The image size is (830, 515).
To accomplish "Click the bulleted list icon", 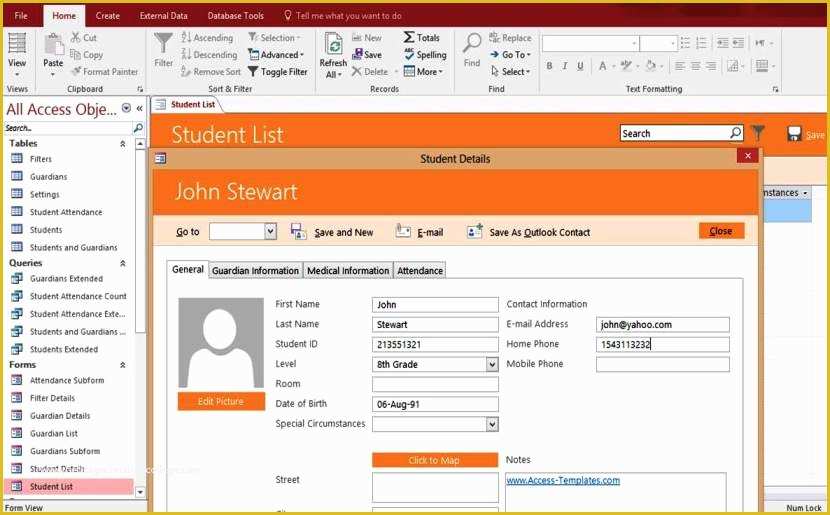I will point(685,43).
